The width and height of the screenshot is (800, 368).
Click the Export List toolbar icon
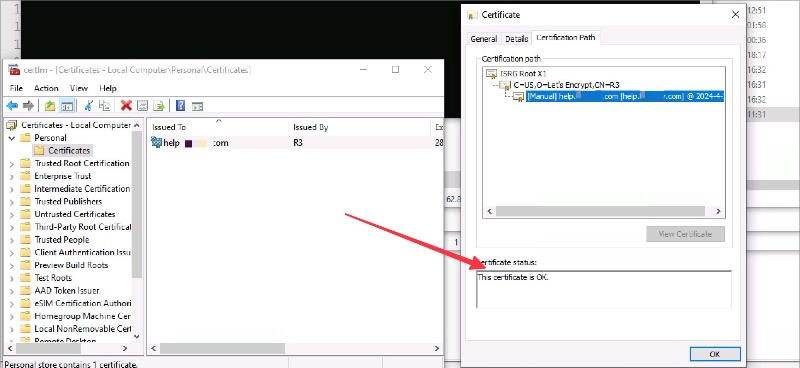[159, 106]
